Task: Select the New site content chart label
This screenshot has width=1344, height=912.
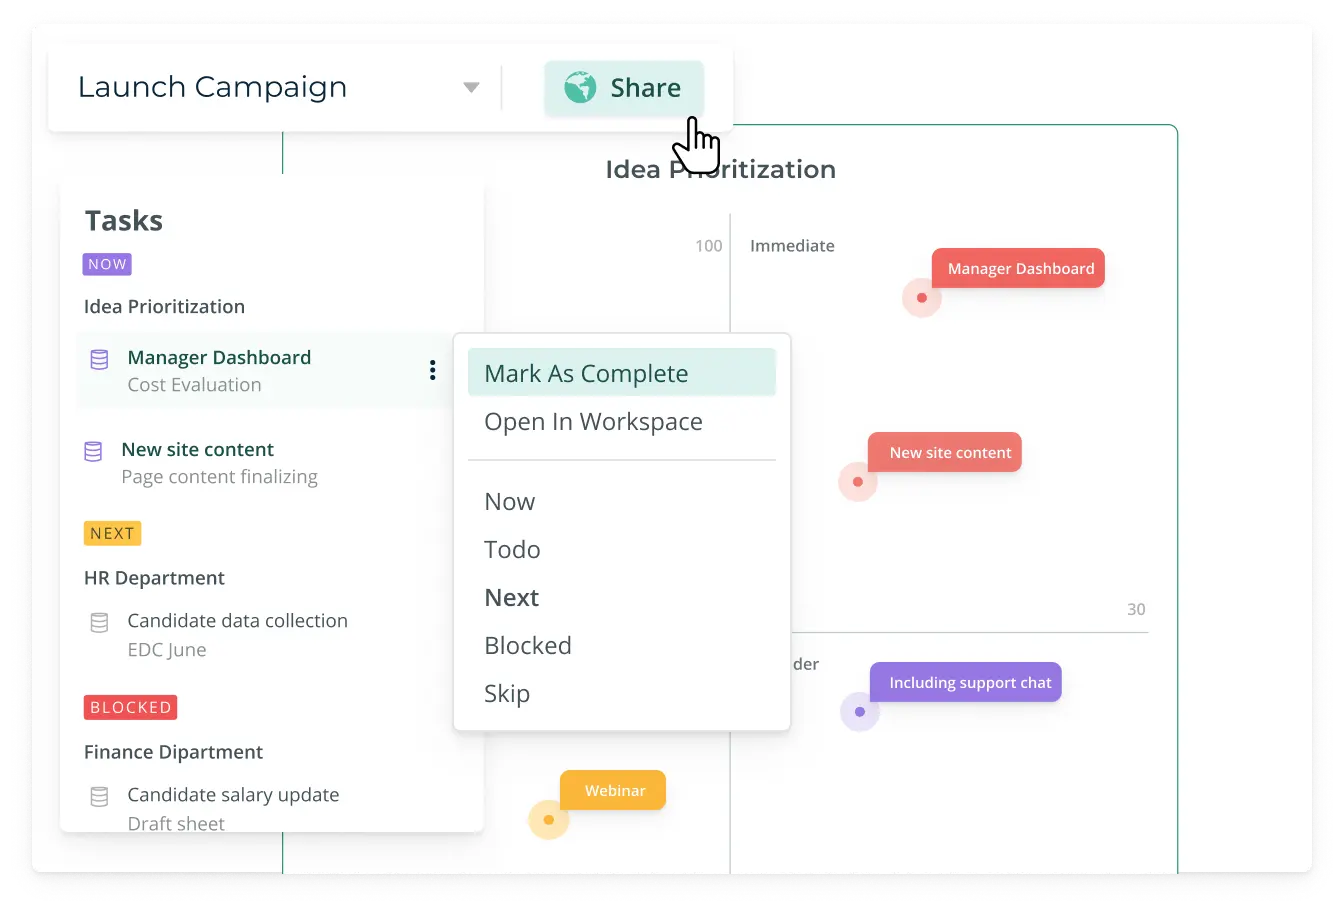Action: click(x=949, y=452)
